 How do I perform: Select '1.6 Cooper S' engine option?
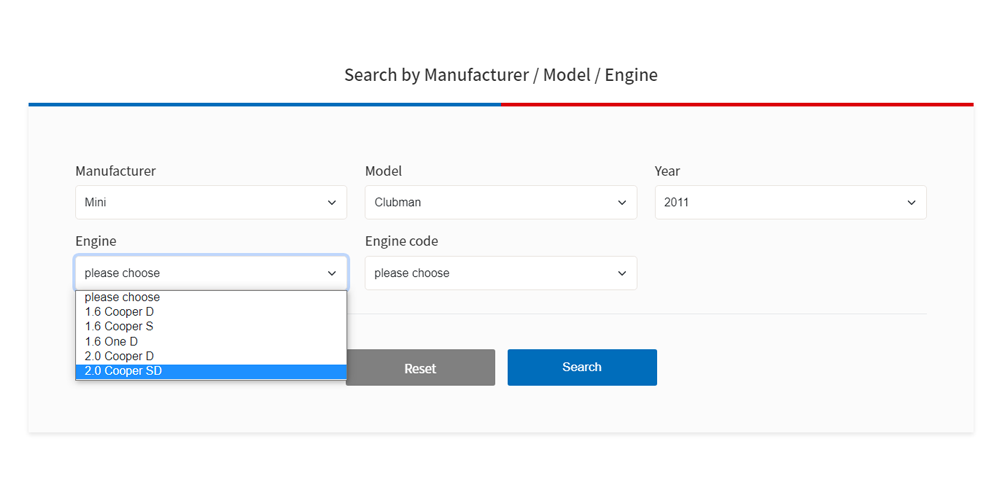pos(211,327)
